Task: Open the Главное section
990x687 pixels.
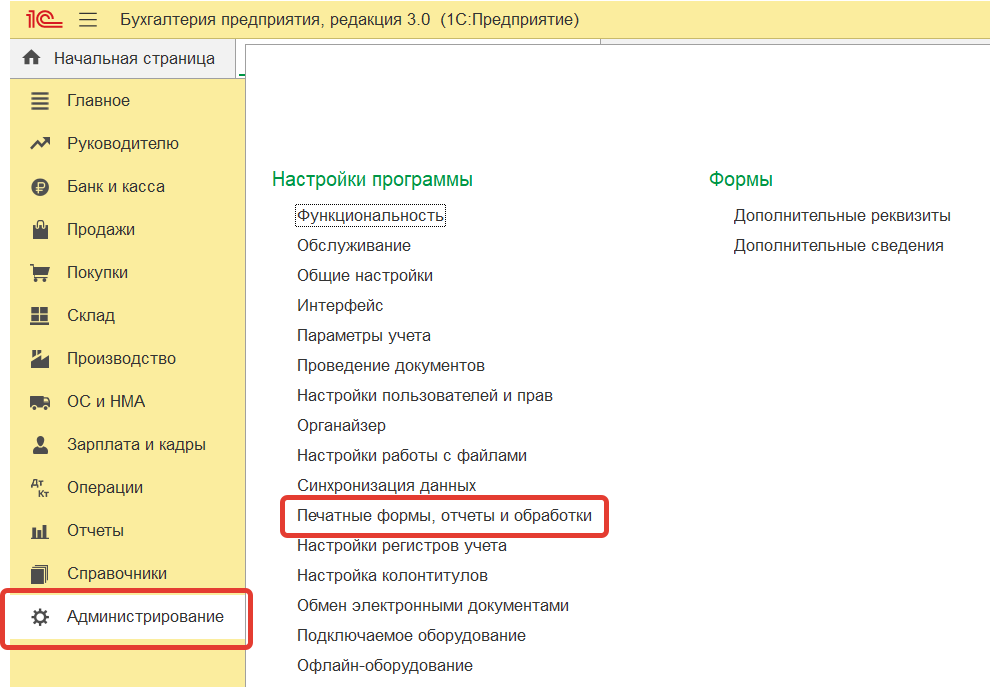Action: (x=98, y=100)
